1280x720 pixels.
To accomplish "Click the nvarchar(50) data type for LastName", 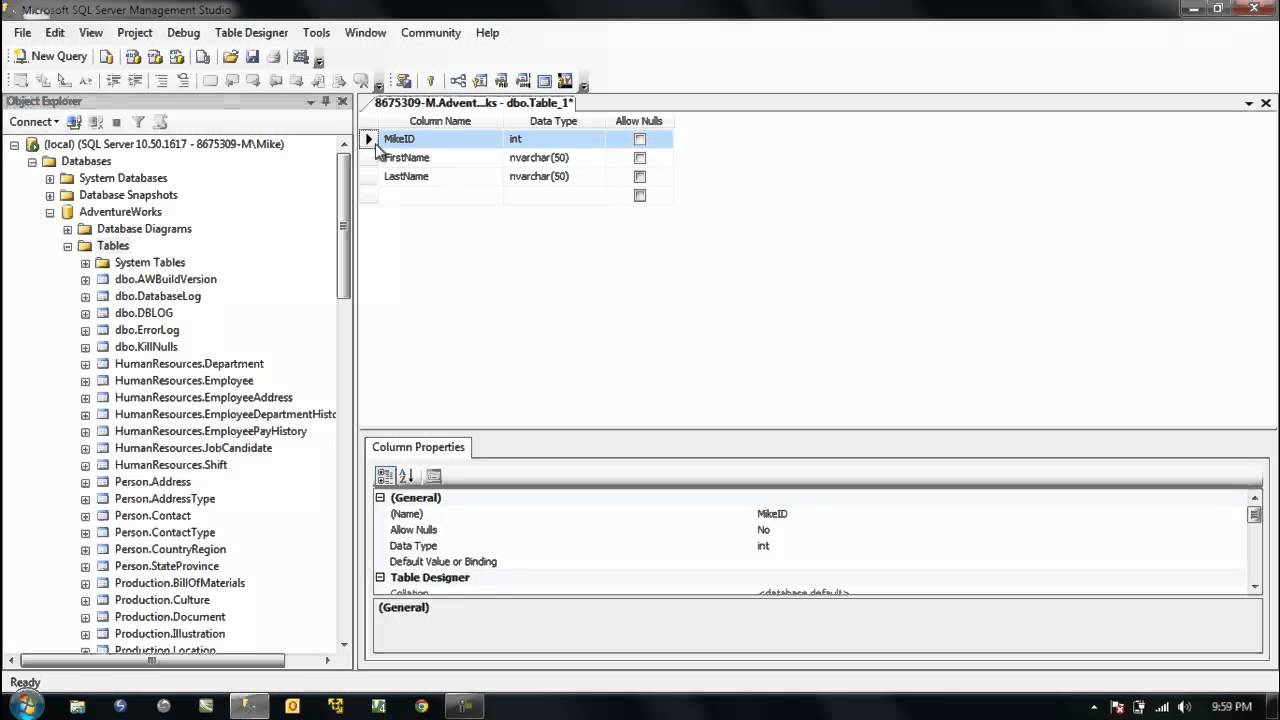I will (x=554, y=177).
